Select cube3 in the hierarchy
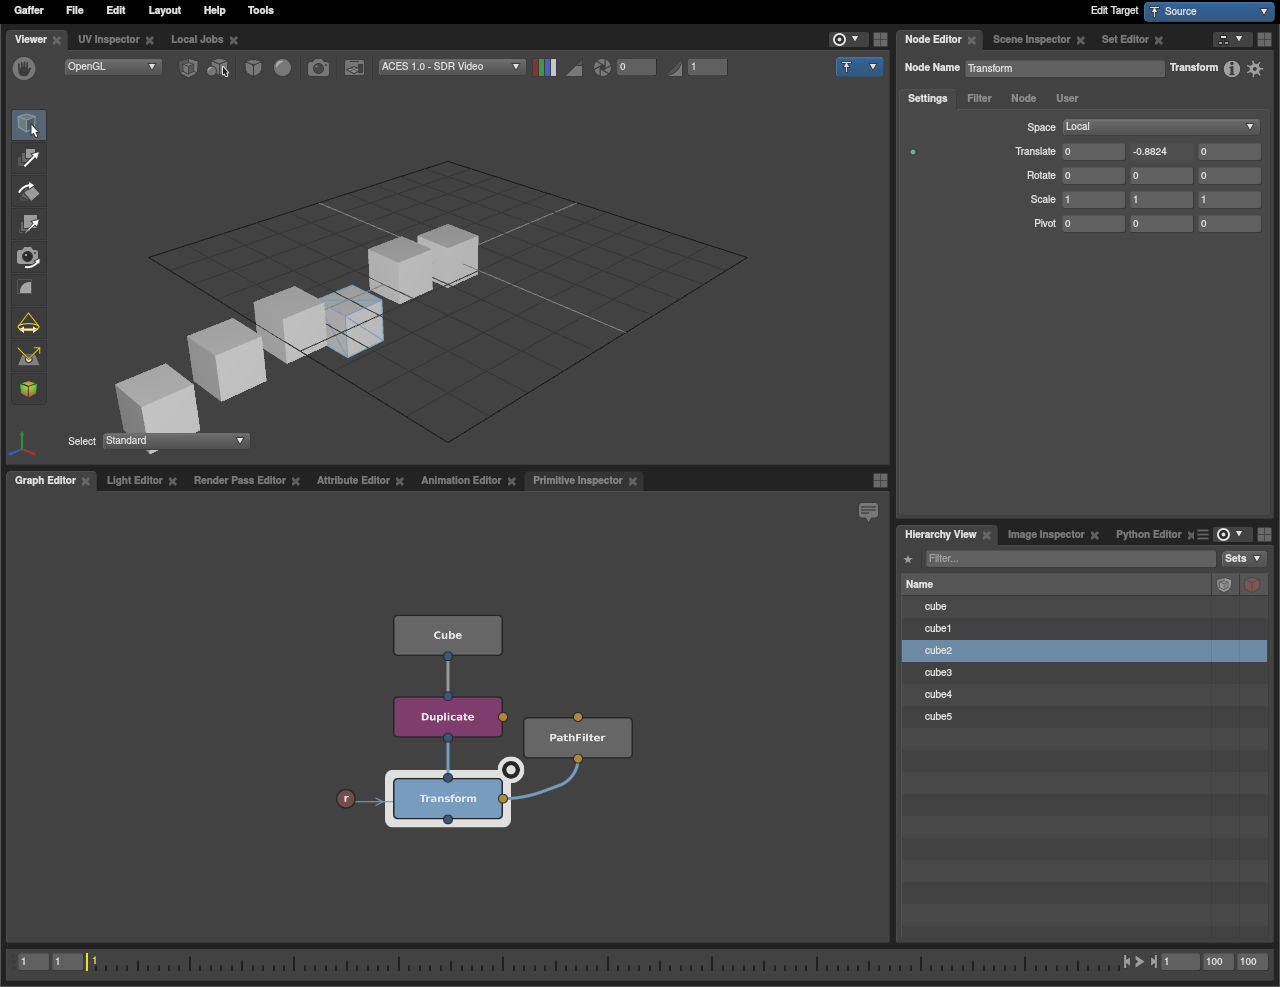Image resolution: width=1280 pixels, height=987 pixels. click(x=938, y=673)
